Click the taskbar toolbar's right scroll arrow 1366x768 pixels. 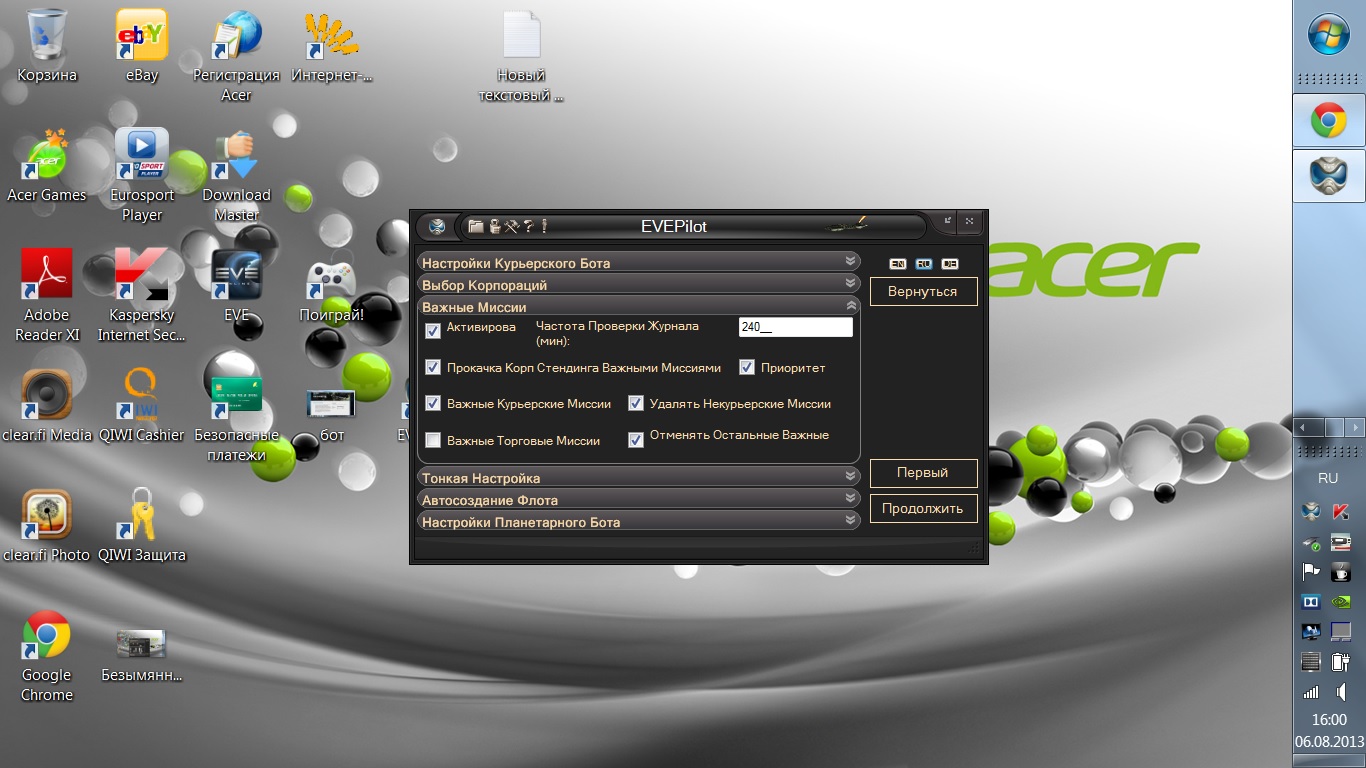pos(1356,426)
